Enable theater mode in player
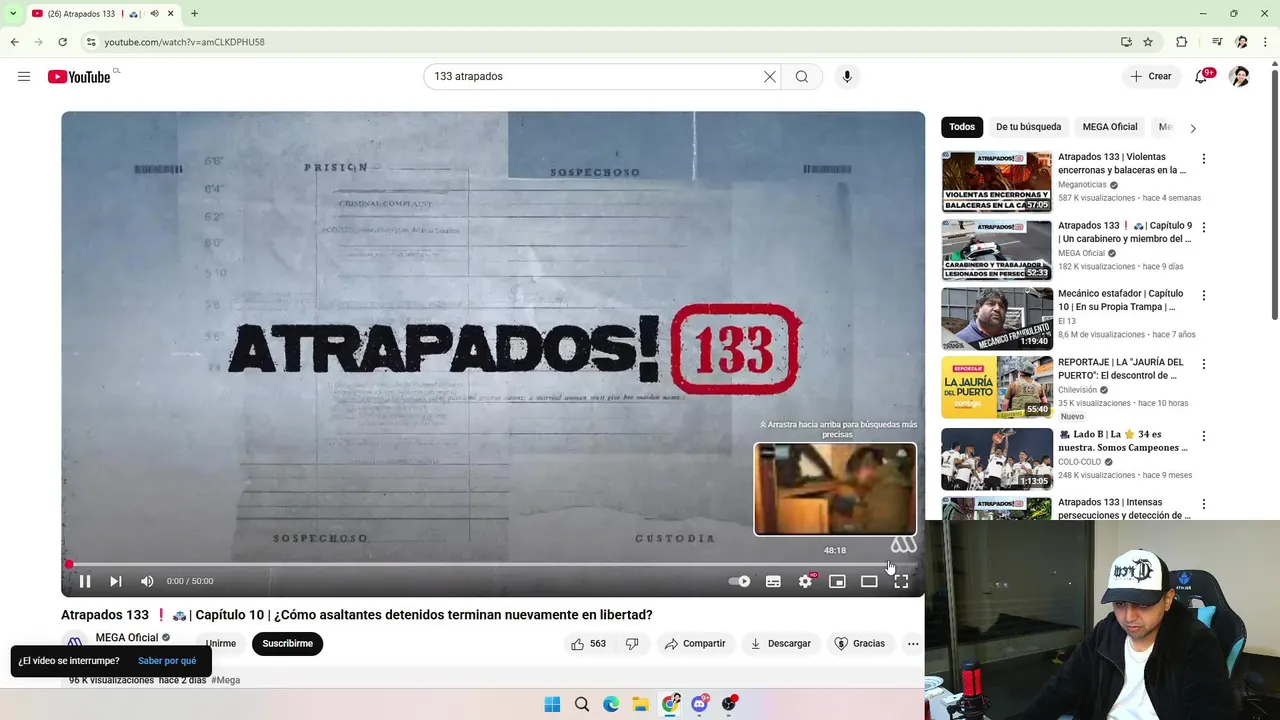This screenshot has height=720, width=1280. pyautogui.click(x=869, y=581)
